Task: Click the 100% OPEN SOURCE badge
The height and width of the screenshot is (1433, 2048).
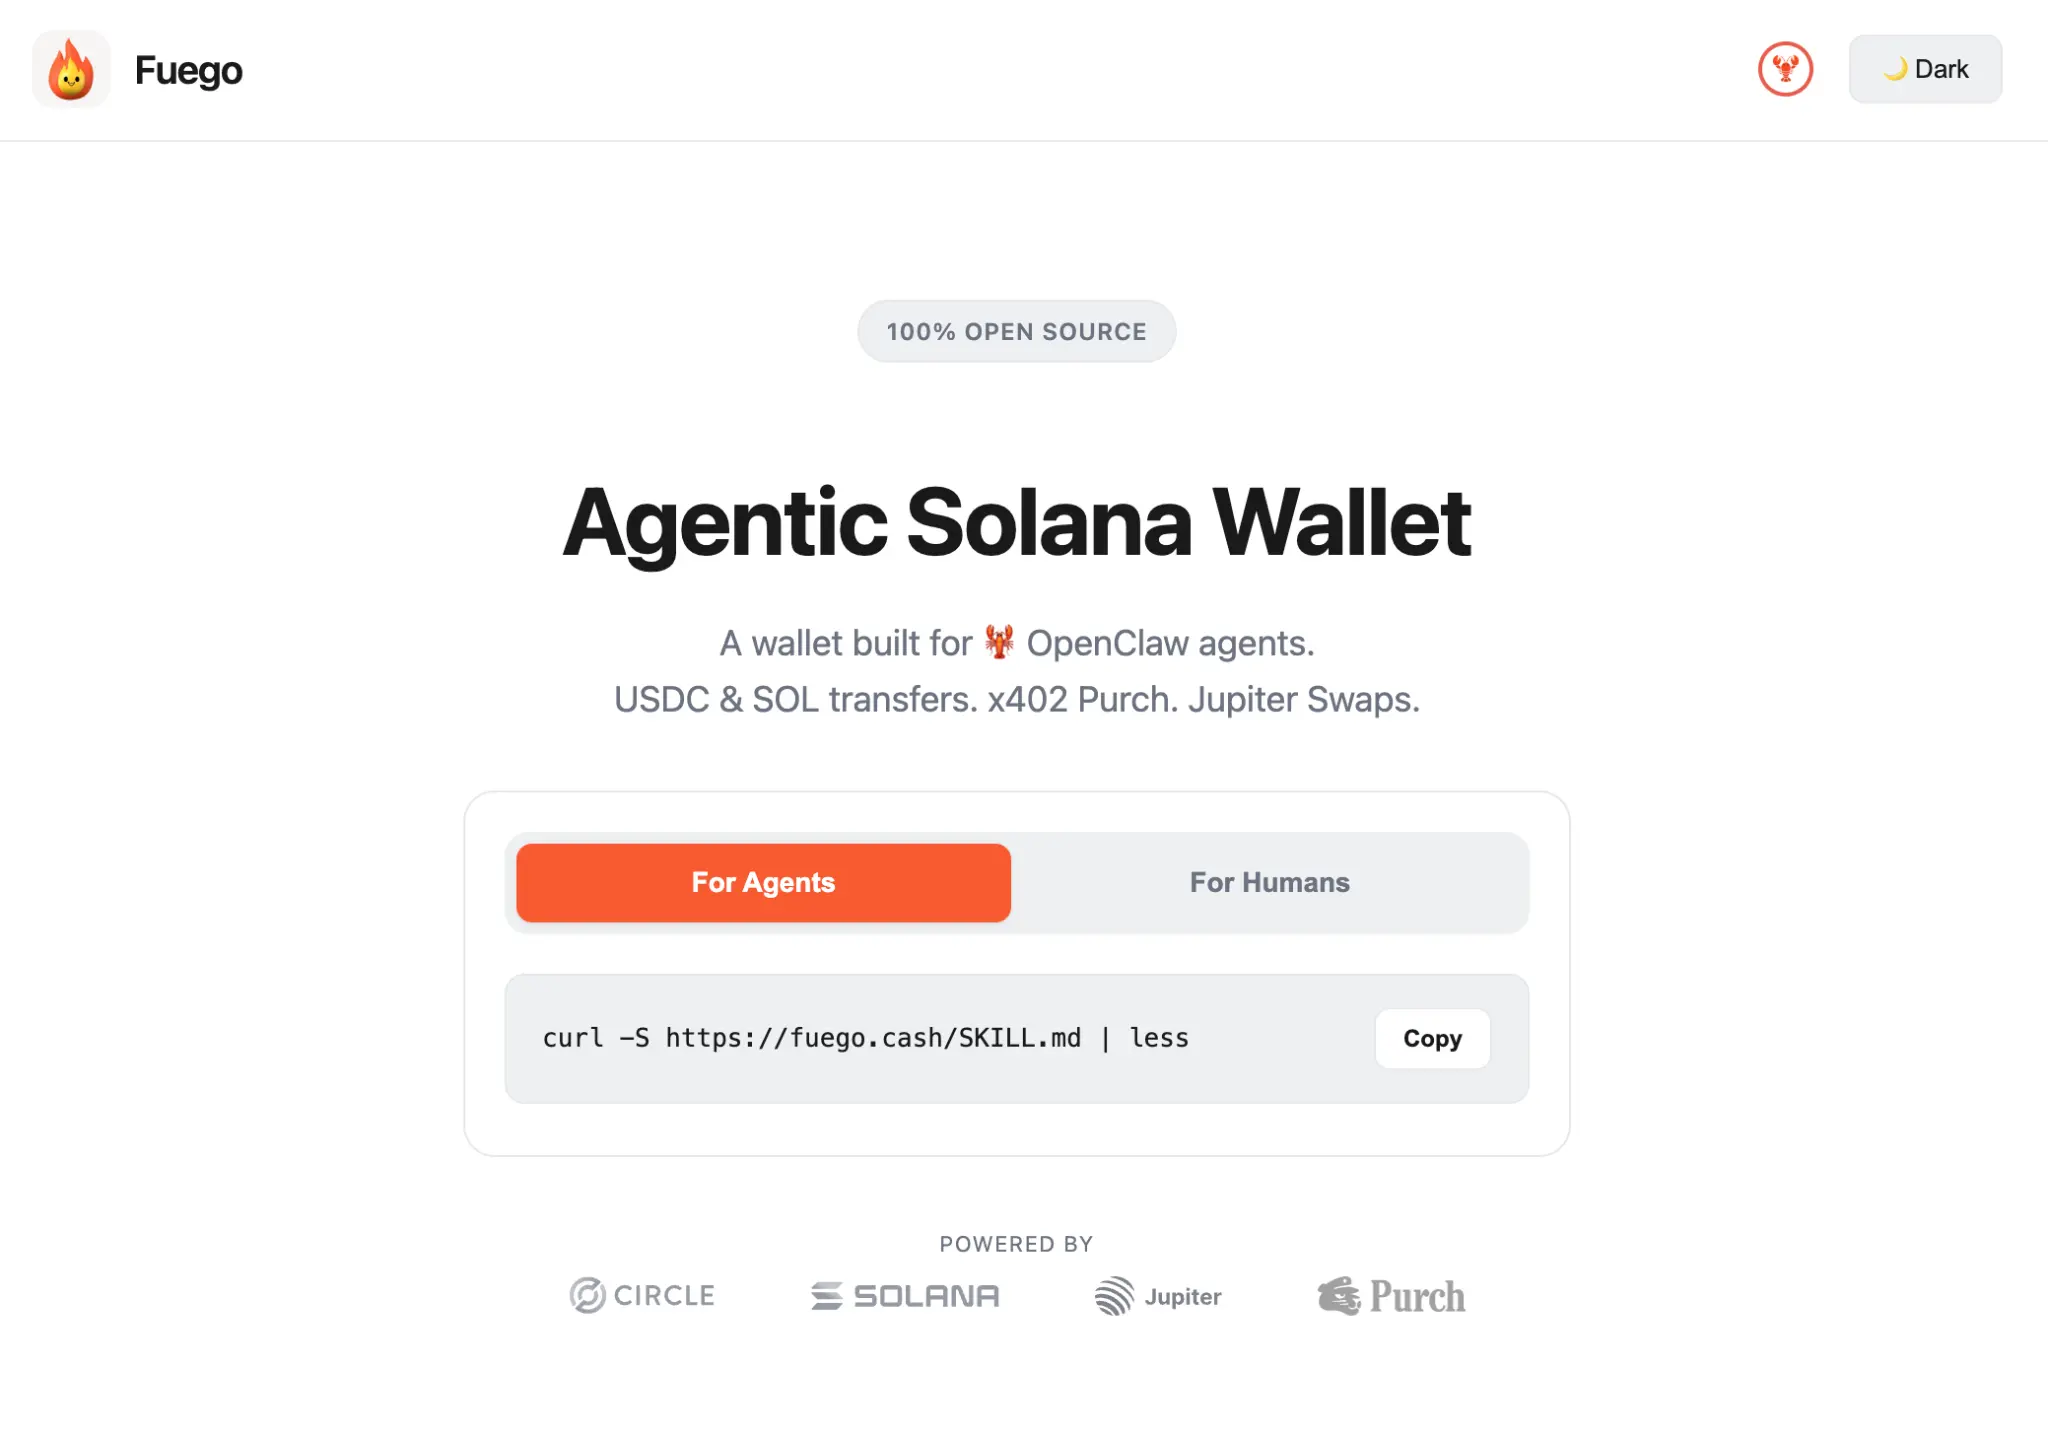Action: (1016, 331)
